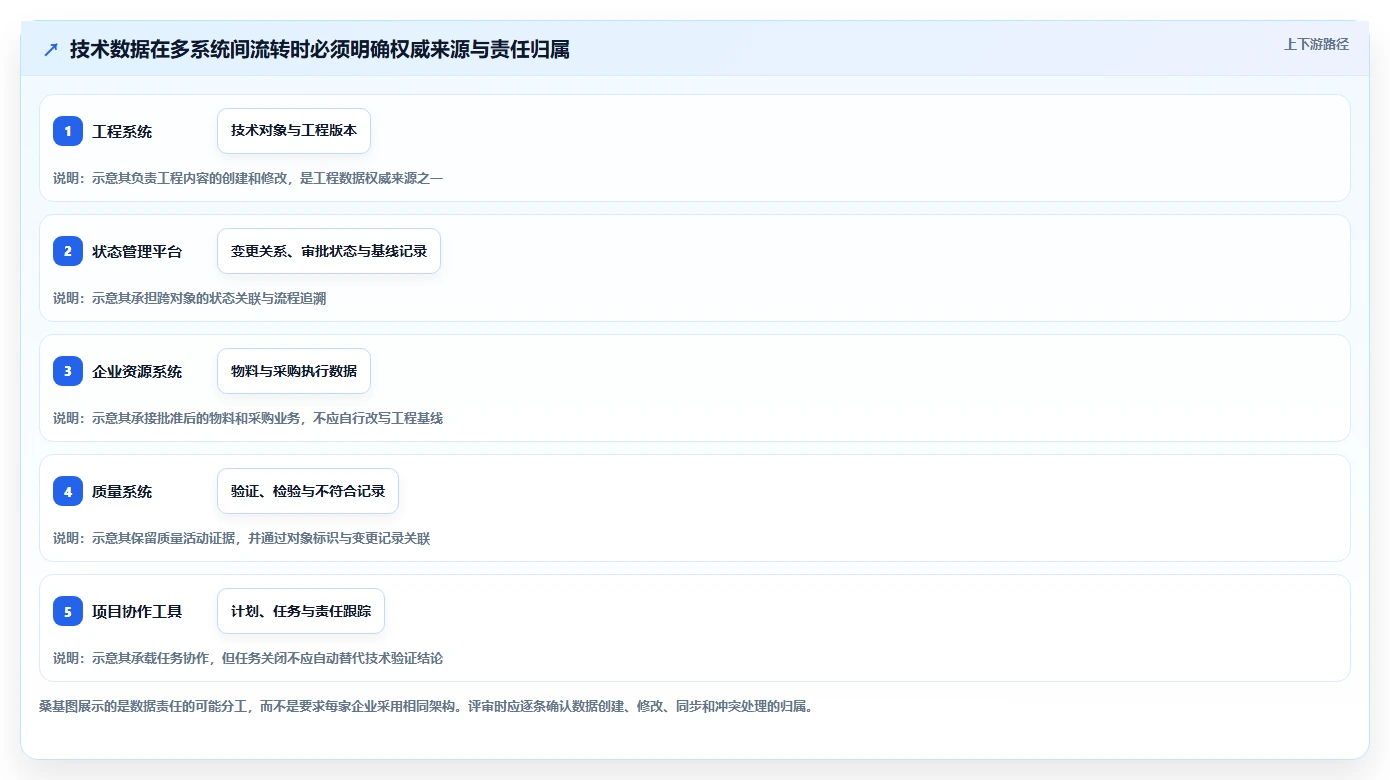Screen dimensions: 1390x780
Task: Click the 企业资源系统 row title
Action: point(137,371)
